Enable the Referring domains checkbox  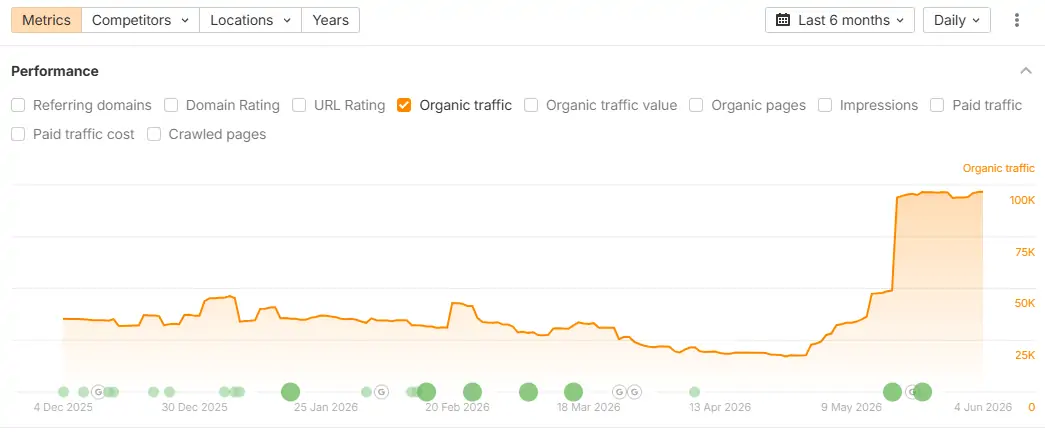[x=19, y=105]
